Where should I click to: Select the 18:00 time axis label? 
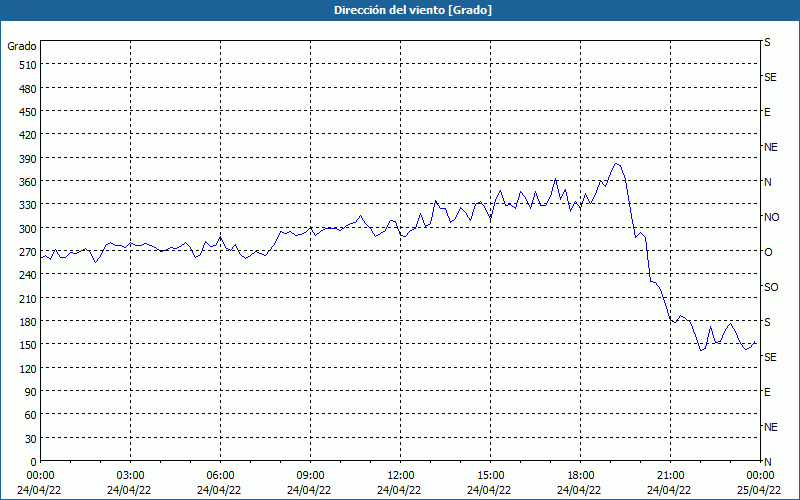pyautogui.click(x=581, y=476)
